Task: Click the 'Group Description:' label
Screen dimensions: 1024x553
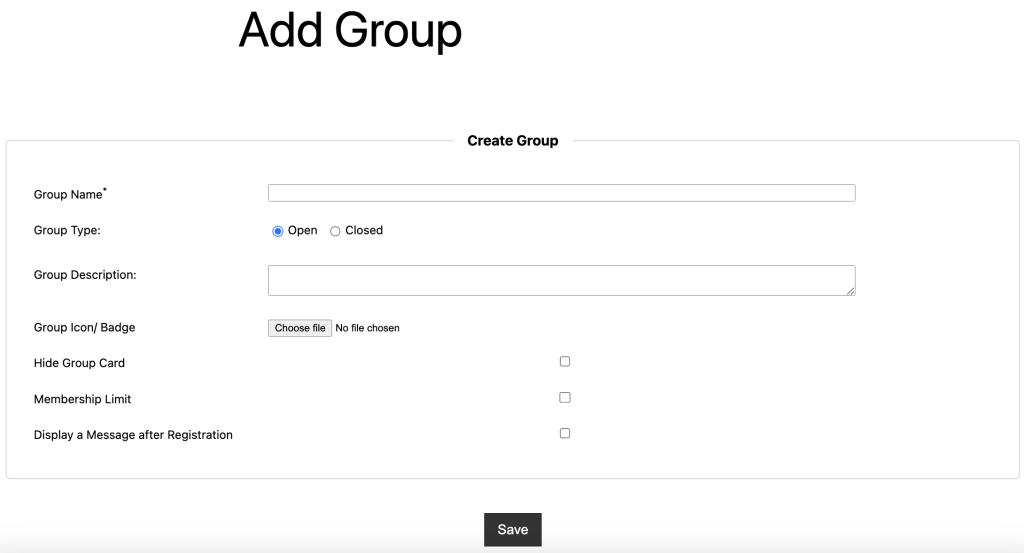Action: coord(85,275)
